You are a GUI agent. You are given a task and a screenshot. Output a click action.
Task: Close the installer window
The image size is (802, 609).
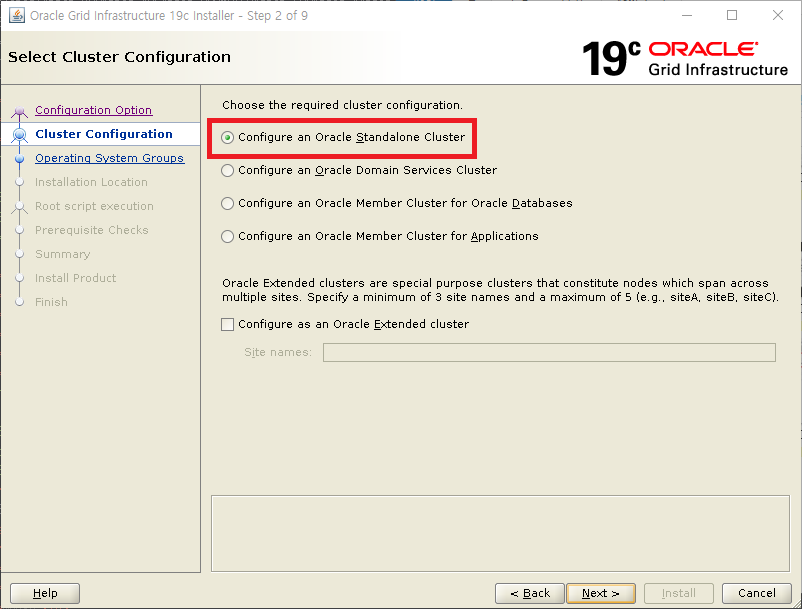777,15
